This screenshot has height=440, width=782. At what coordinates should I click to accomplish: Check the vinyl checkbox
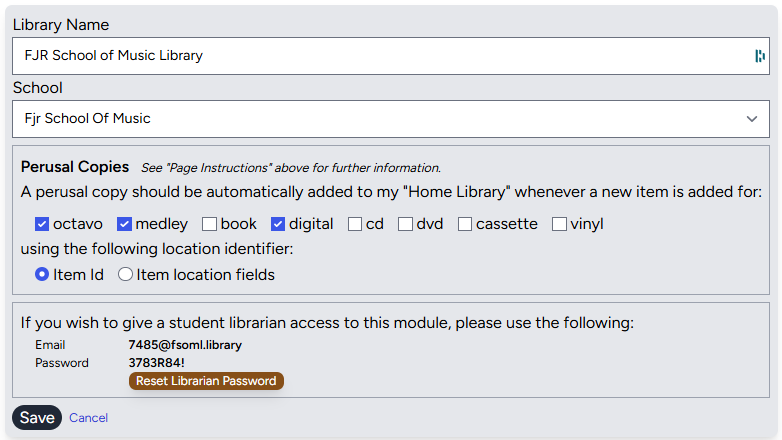coord(559,224)
